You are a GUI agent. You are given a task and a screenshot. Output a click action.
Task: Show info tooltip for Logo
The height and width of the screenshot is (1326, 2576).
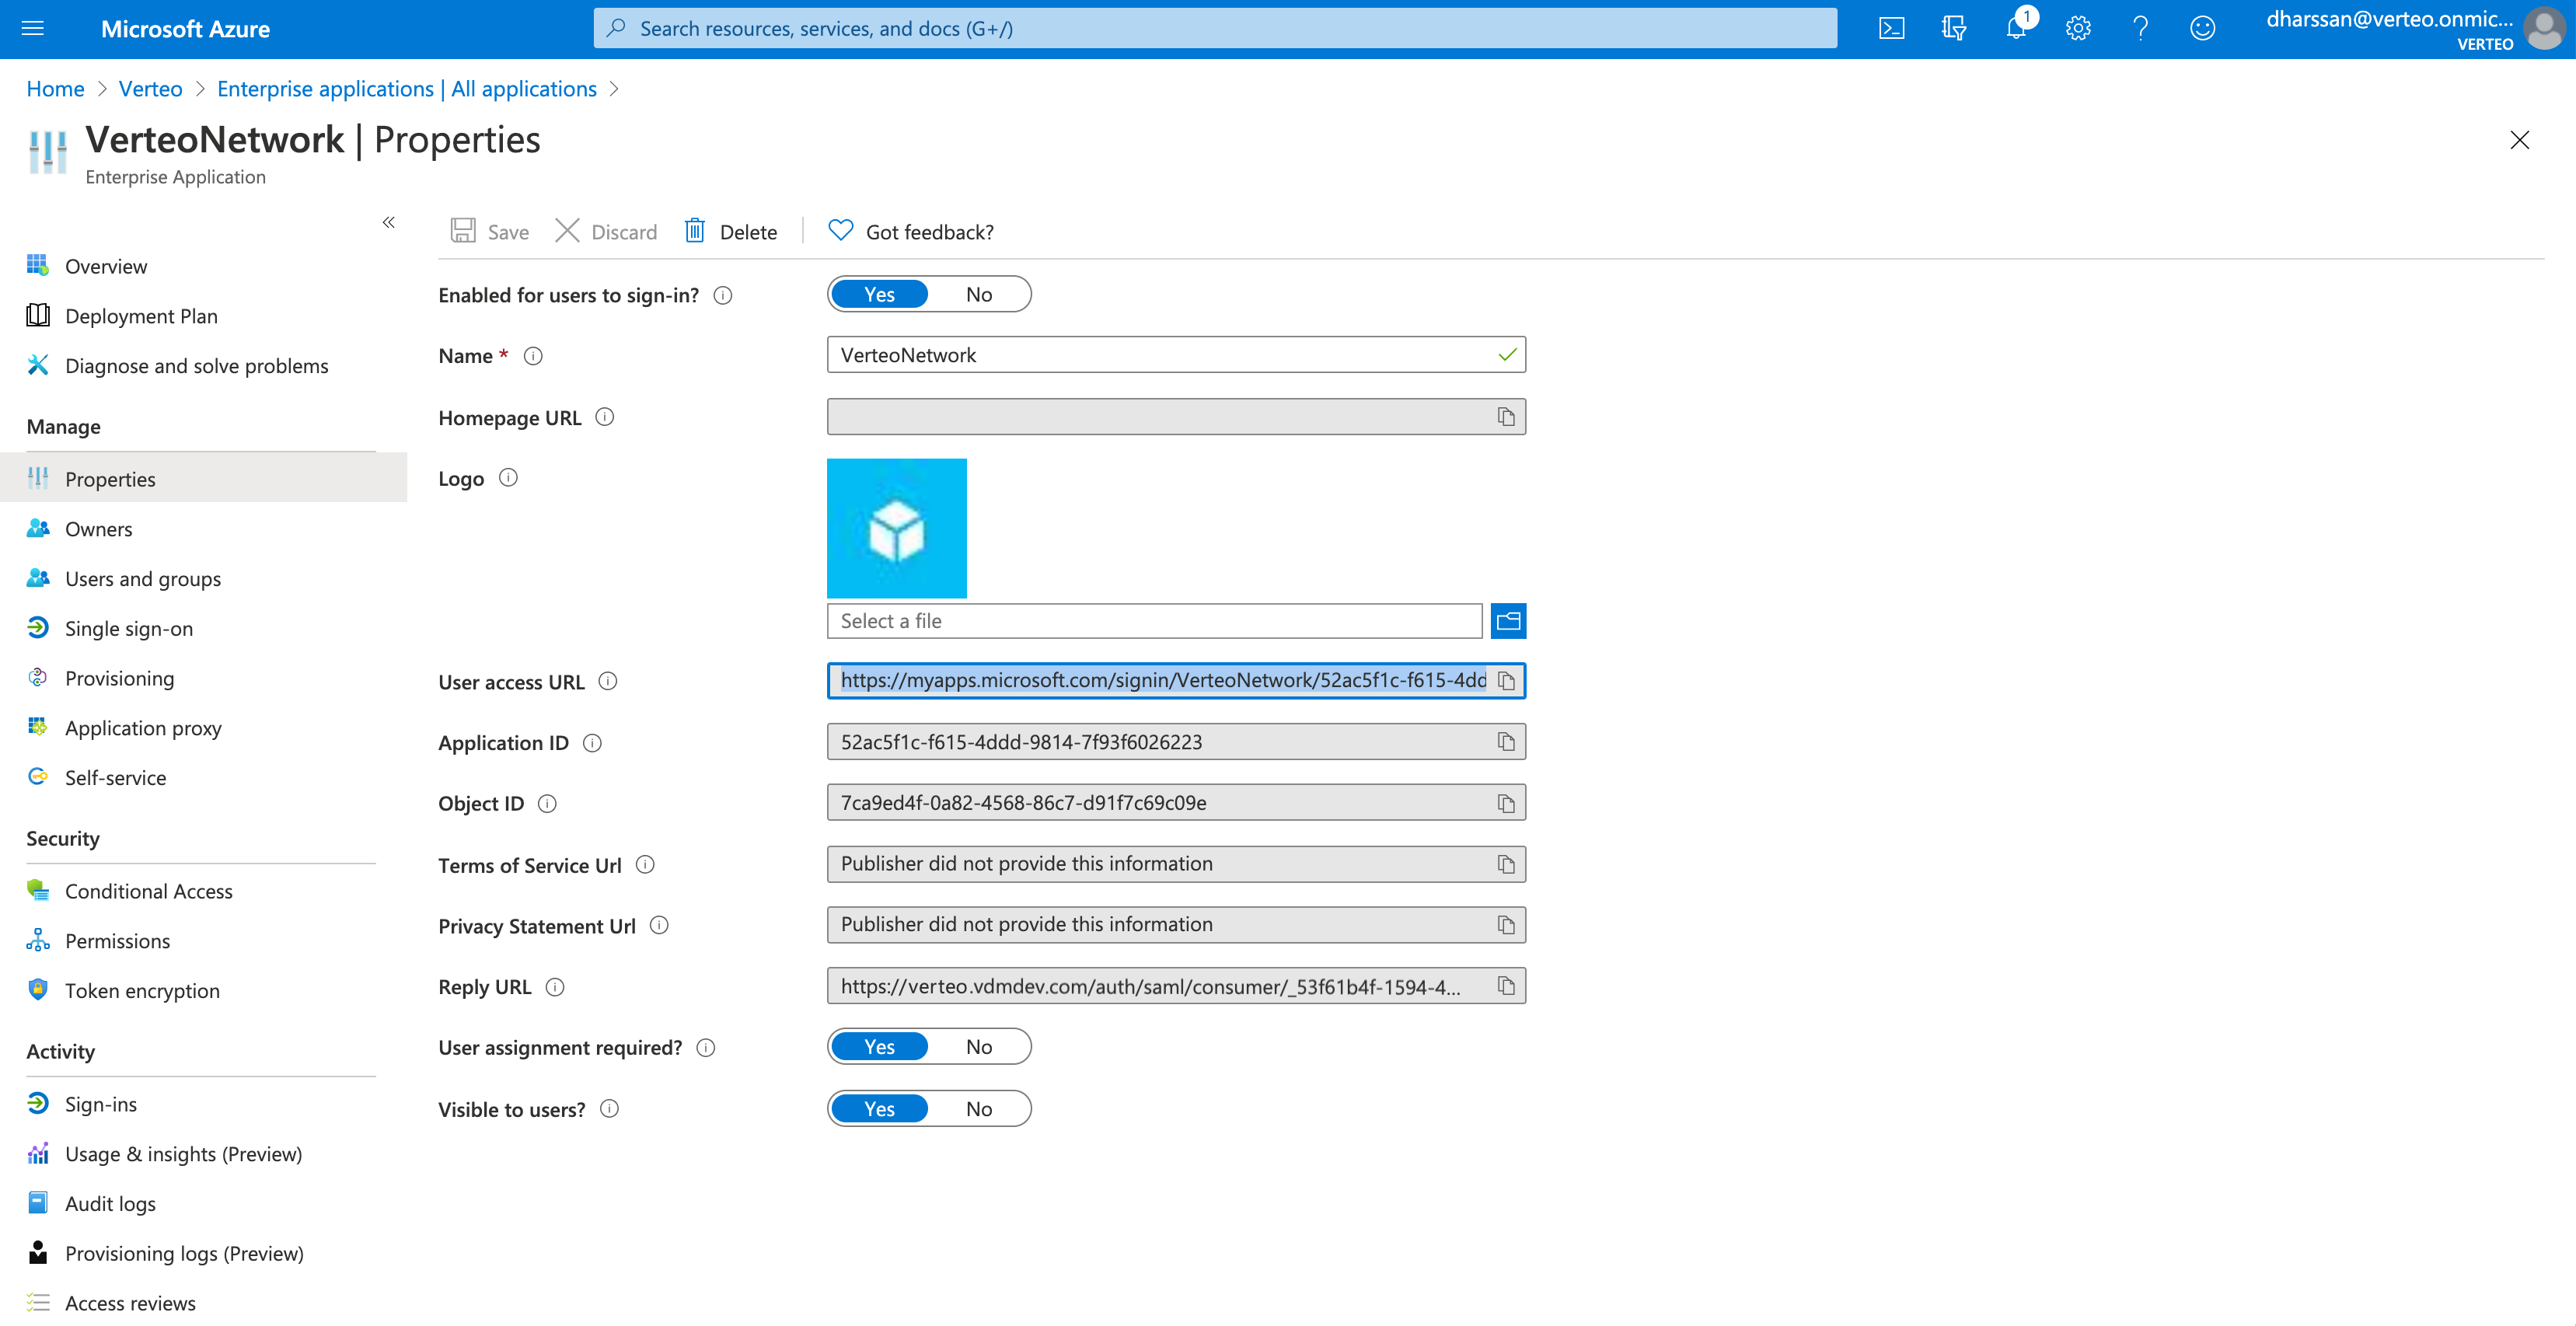pos(508,478)
